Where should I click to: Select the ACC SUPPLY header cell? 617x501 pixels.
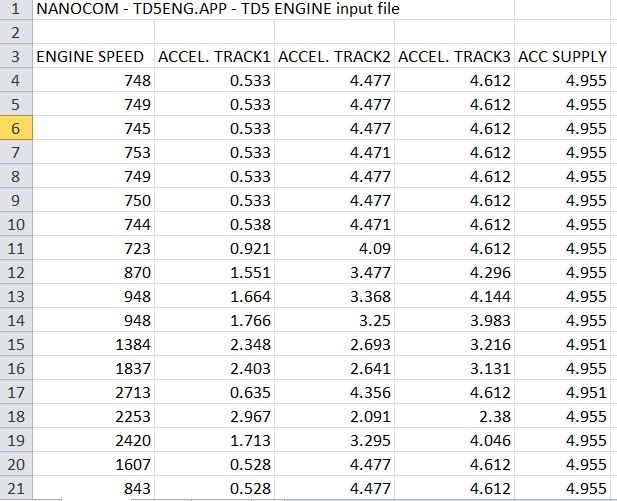(565, 56)
